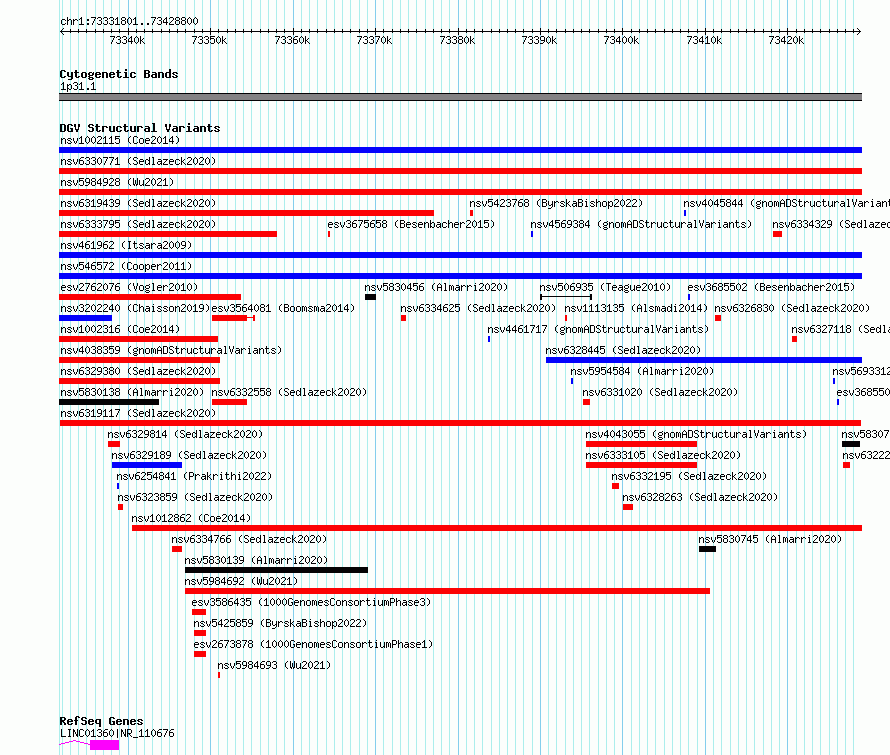
Task: Click the nsv546572 (Cooper2011) label
Action: point(126,266)
